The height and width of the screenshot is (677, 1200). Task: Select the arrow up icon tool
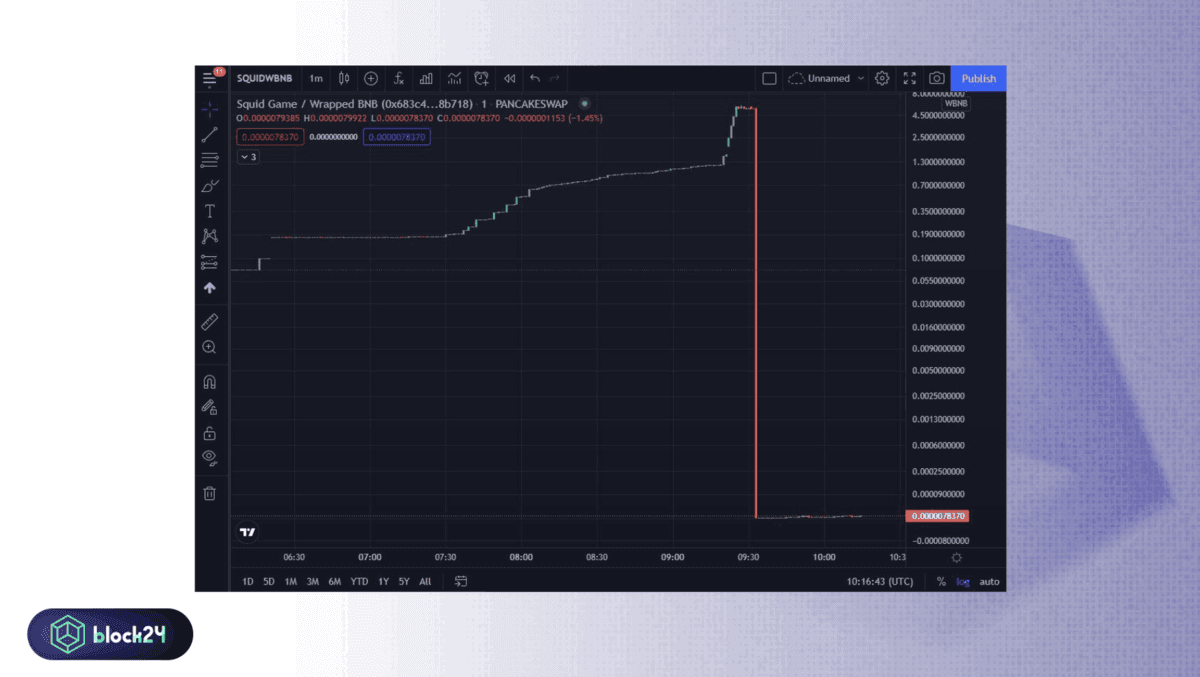(x=209, y=288)
